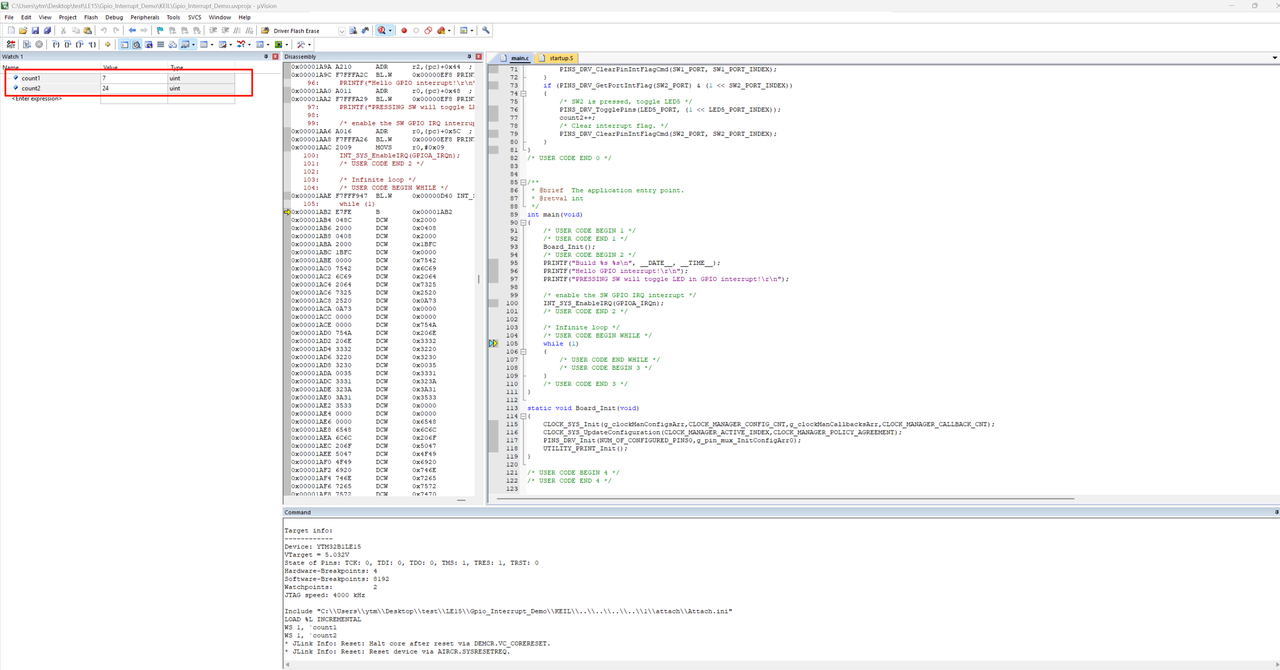Collapse the while block at line 106
This screenshot has height=670, width=1280.
pyautogui.click(x=523, y=351)
